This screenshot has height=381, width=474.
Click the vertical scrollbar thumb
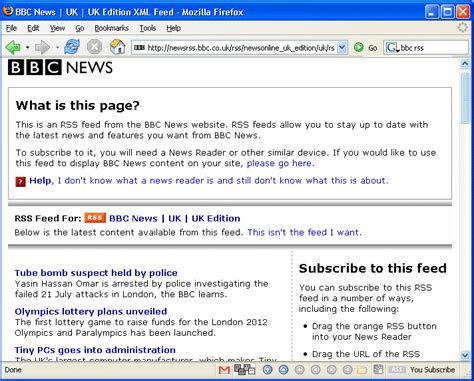click(x=465, y=98)
